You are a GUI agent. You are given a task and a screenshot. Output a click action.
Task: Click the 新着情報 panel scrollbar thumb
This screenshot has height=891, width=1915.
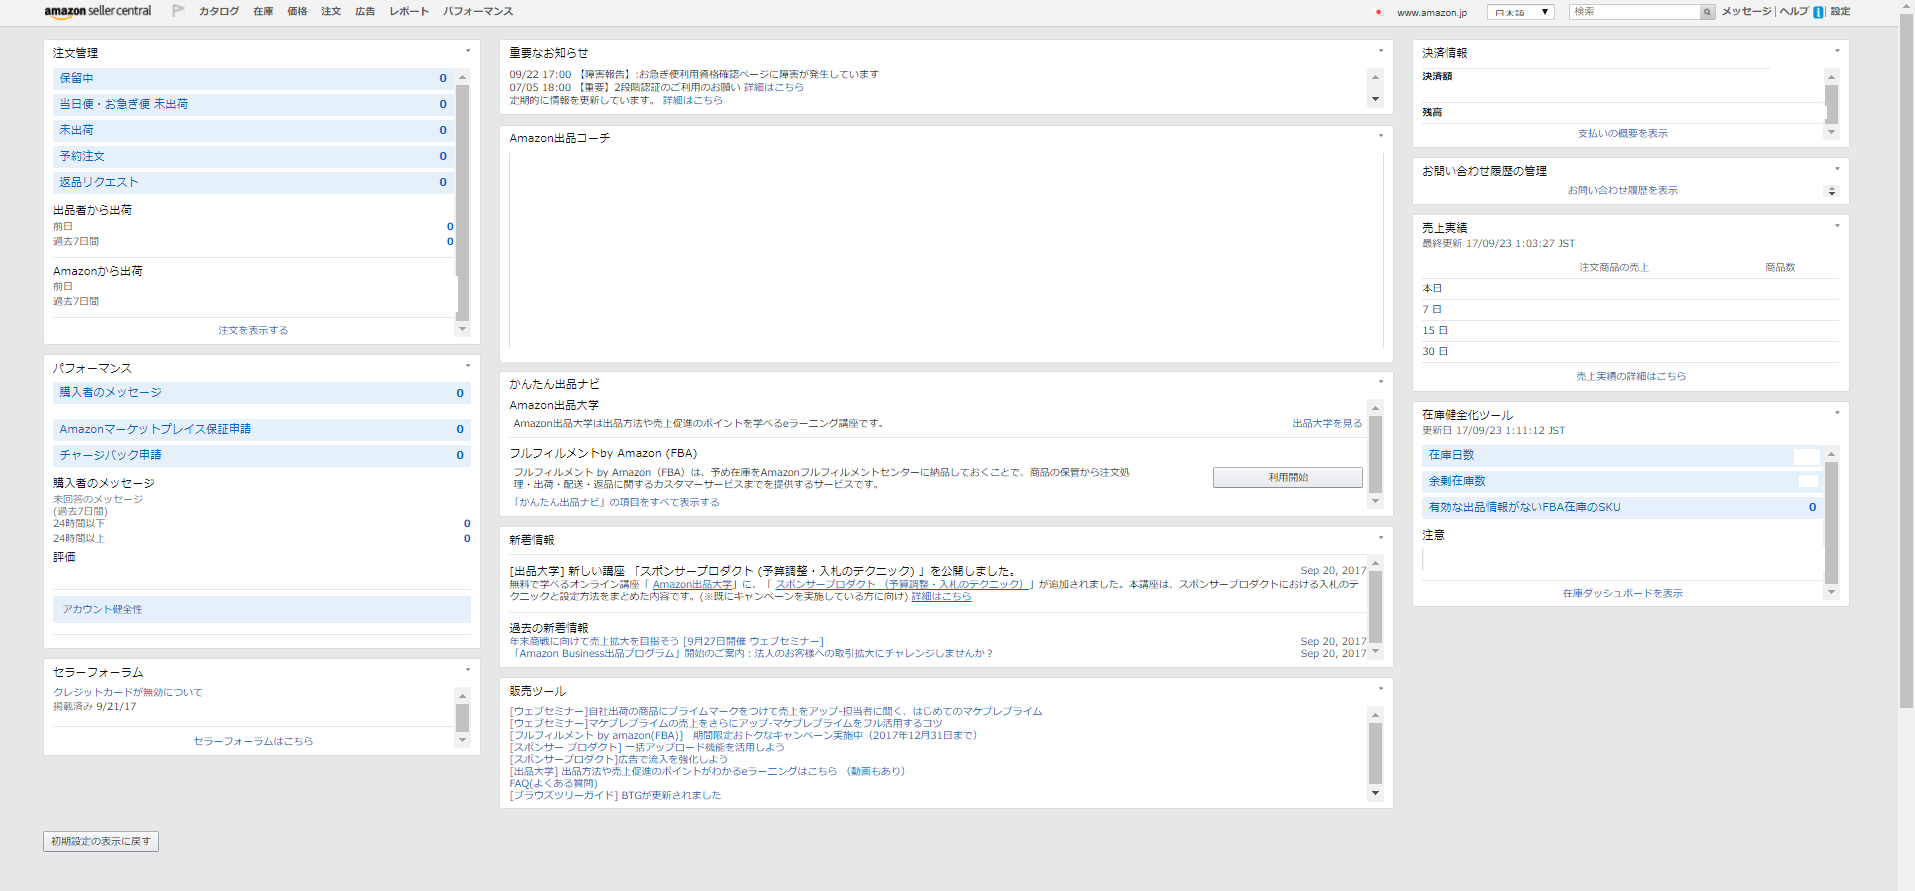pos(1375,607)
